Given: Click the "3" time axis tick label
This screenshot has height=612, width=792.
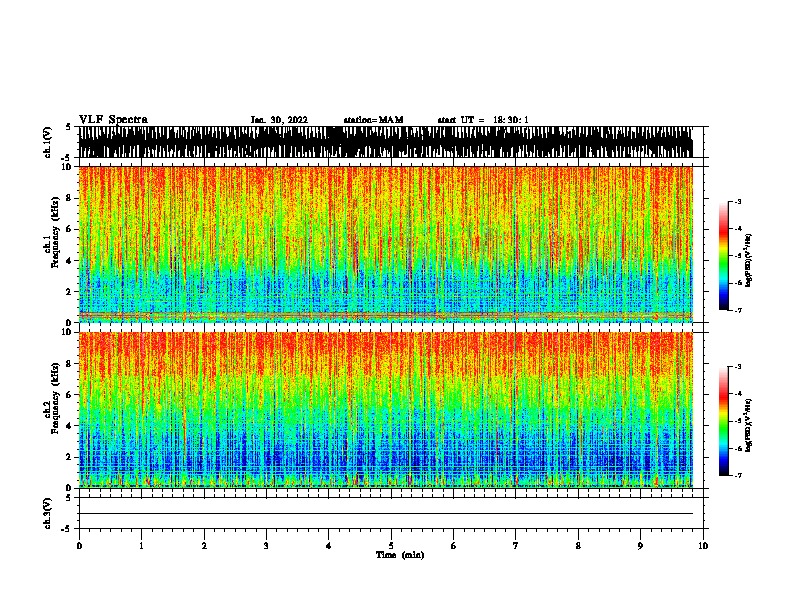Looking at the screenshot, I should (x=266, y=545).
